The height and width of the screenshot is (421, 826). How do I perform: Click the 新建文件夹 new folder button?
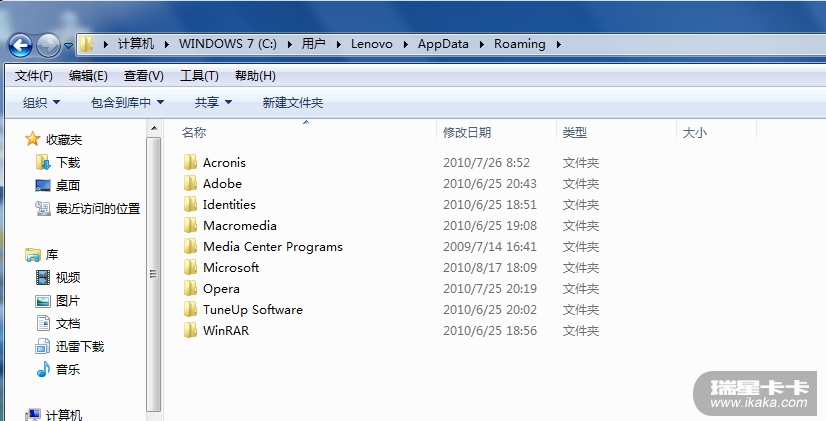(x=292, y=103)
